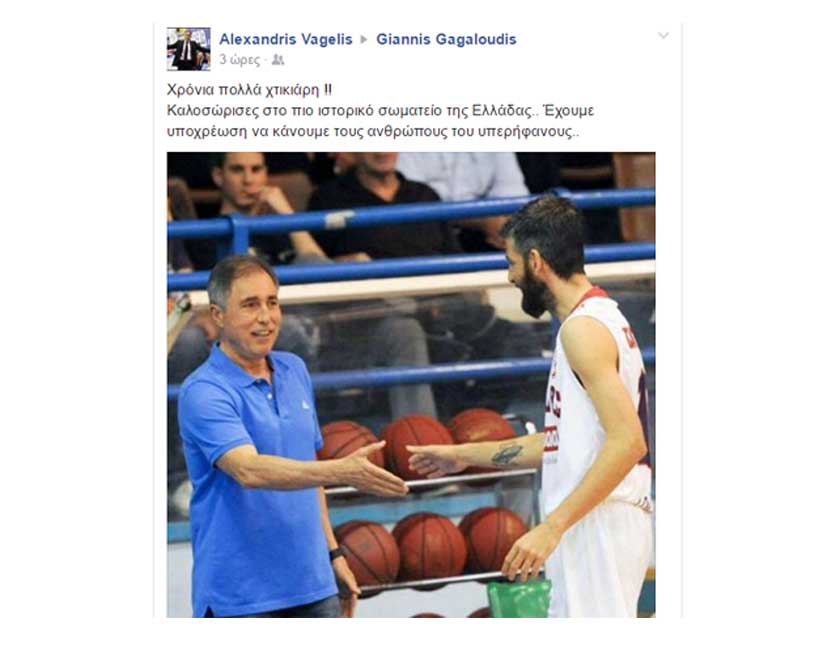The height and width of the screenshot is (669, 840).
Task: Select the 'Χρόνια πολλά χτικιάρη' text line
Action: (249, 89)
